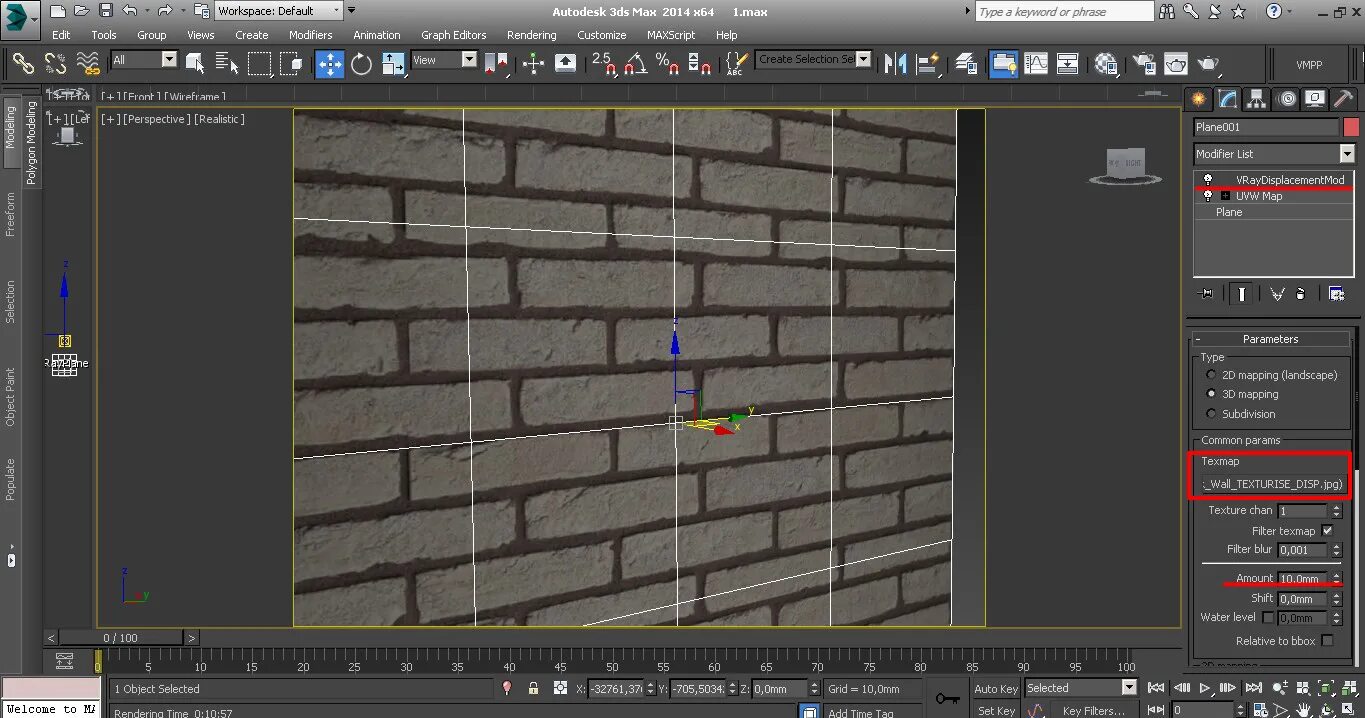This screenshot has height=718, width=1365.
Task: Toggle VRayDisplacementMod lightbulb visibility
Action: pos(1208,180)
